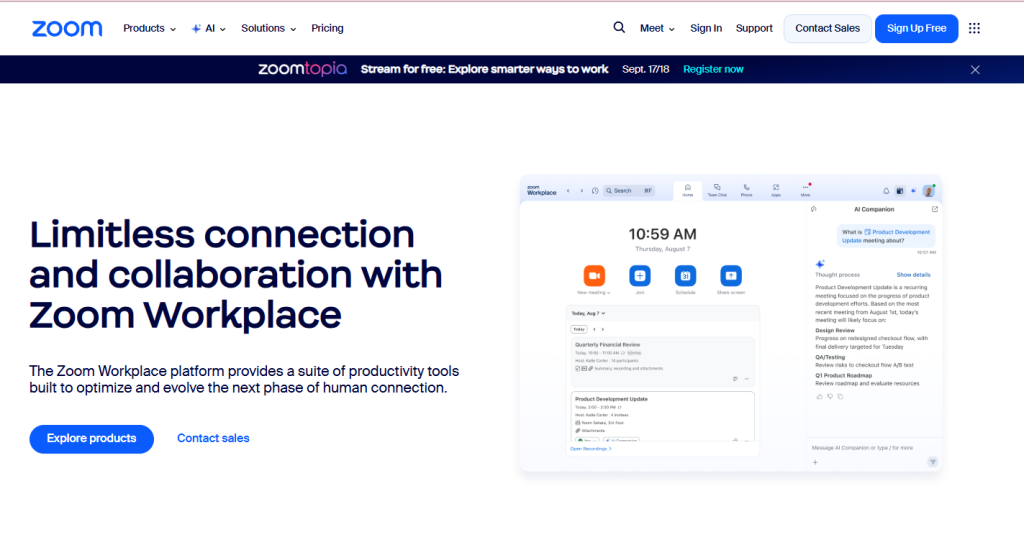Image resolution: width=1024 pixels, height=550 pixels.
Task: Open the nine-dot app grid menu
Action: [974, 28]
